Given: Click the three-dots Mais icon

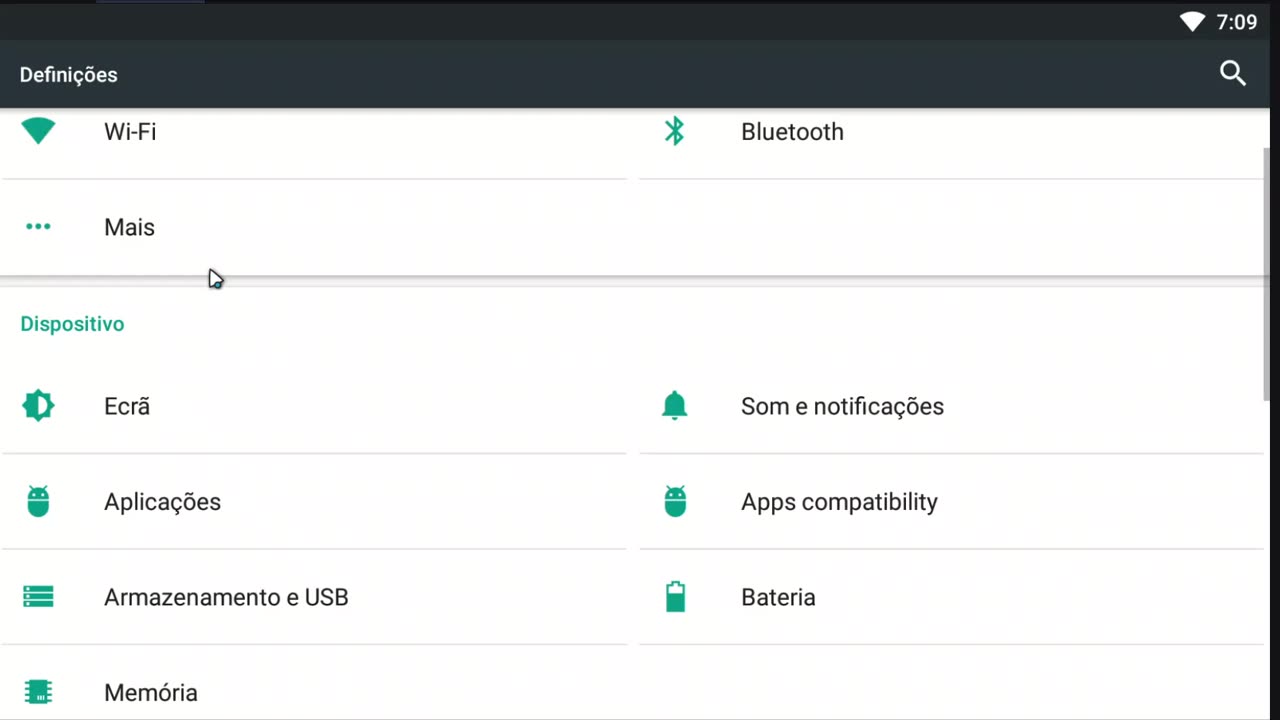Looking at the screenshot, I should point(38,227).
